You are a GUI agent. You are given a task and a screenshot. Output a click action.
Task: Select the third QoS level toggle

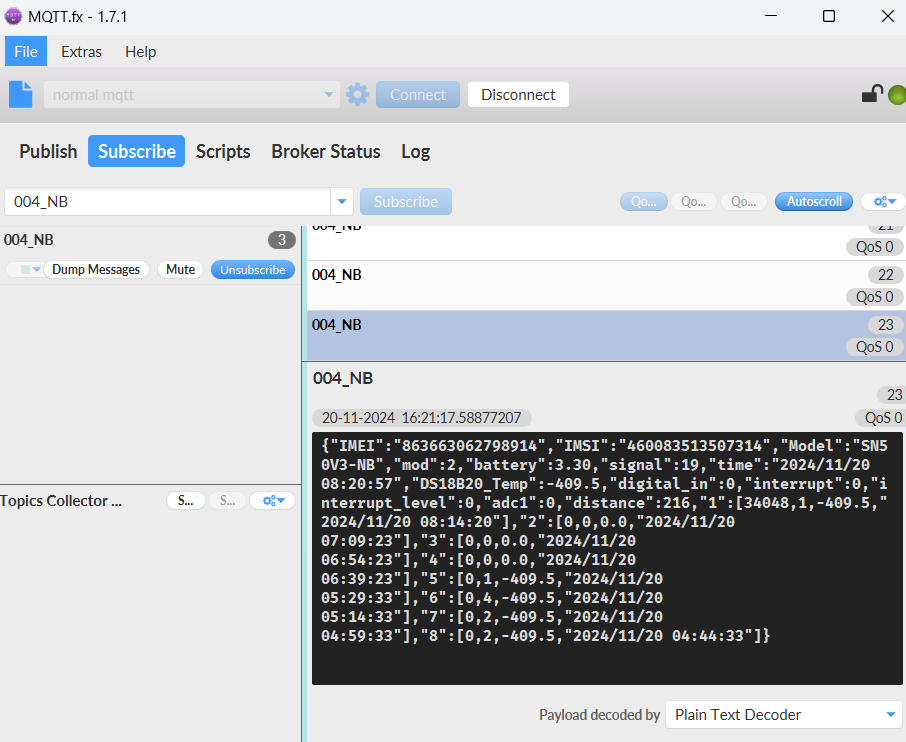click(744, 202)
